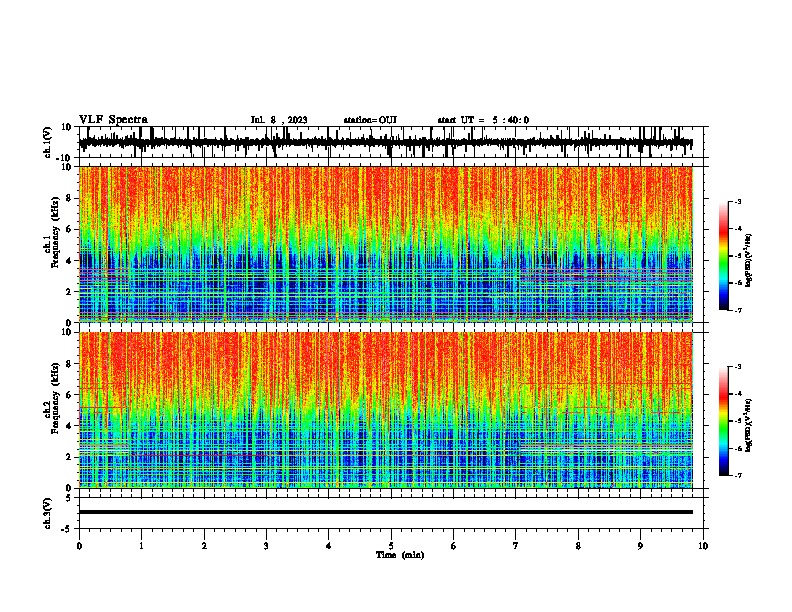Click the ch.1 color scale log(PSD) unit label

749,260
